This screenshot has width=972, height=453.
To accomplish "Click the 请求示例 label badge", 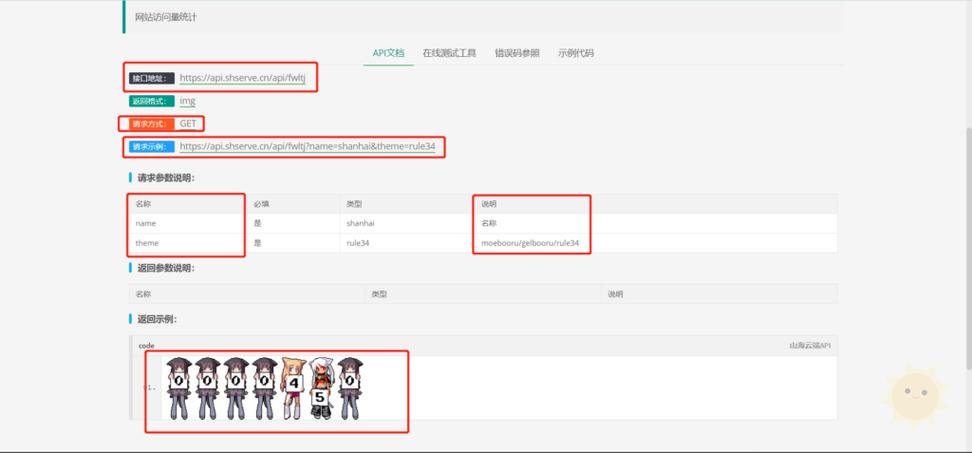I will click(x=152, y=147).
